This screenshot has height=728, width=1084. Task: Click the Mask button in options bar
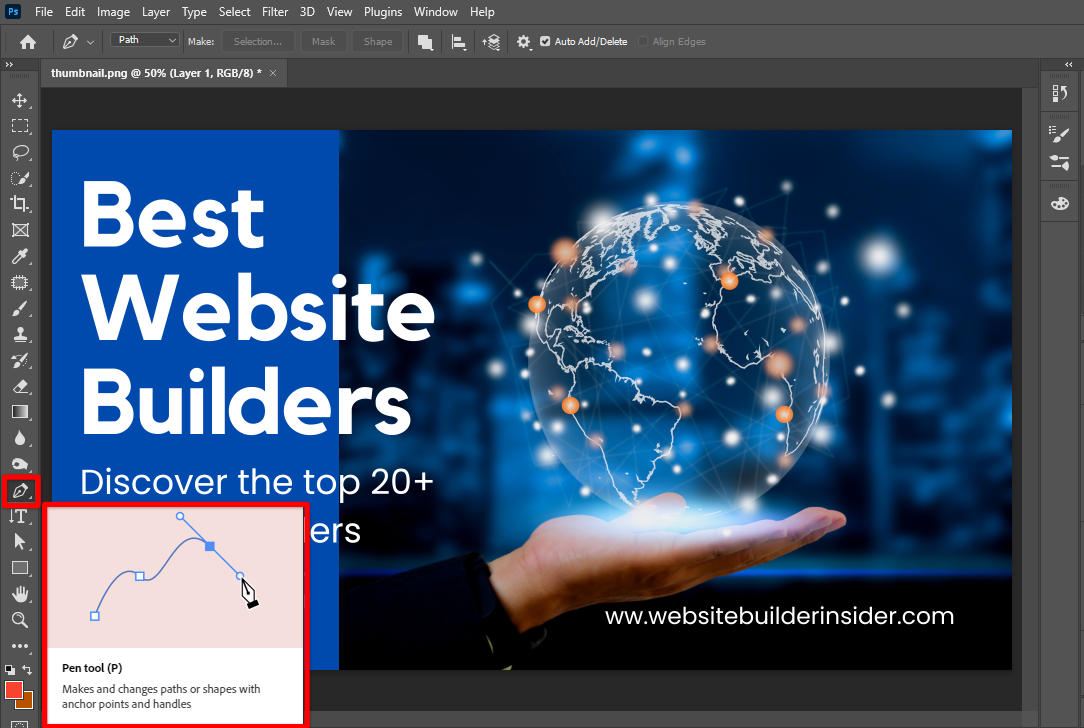pyautogui.click(x=323, y=42)
